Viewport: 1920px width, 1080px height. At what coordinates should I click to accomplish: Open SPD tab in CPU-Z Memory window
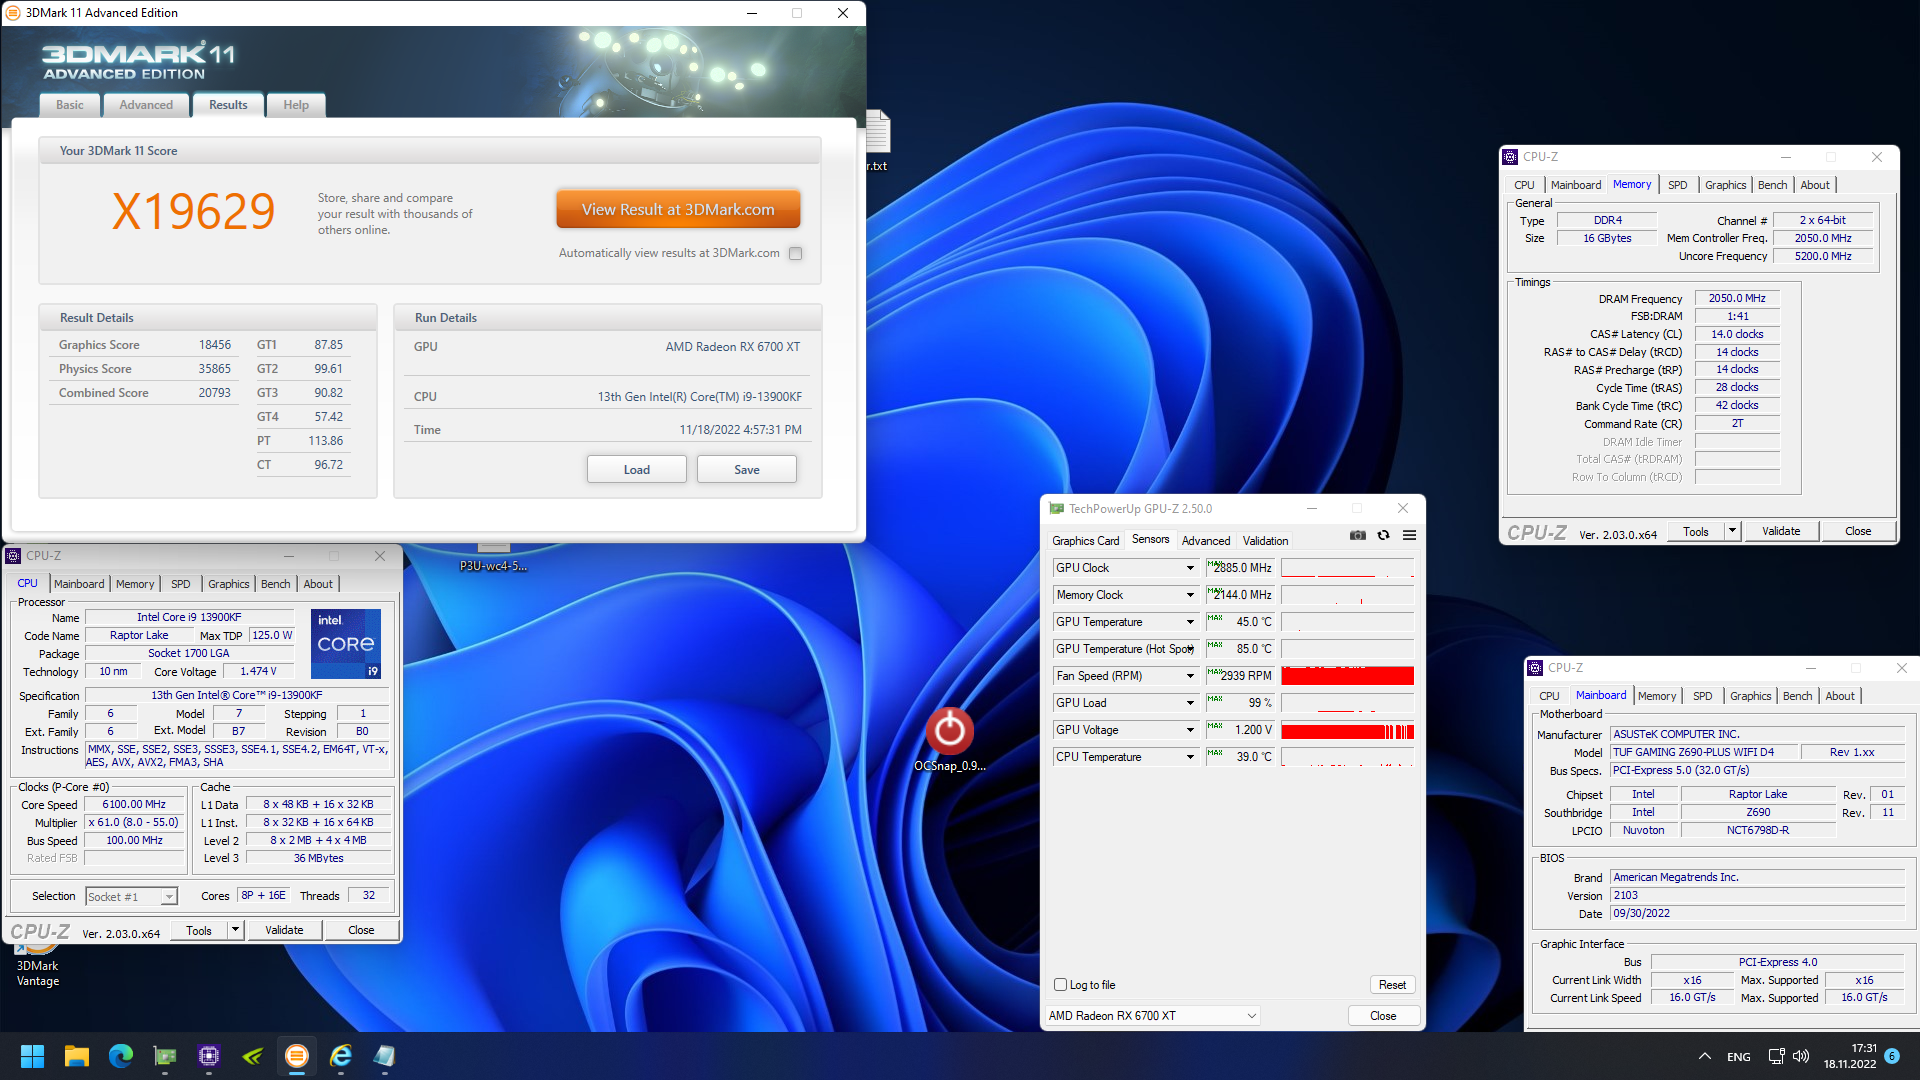pyautogui.click(x=1677, y=185)
